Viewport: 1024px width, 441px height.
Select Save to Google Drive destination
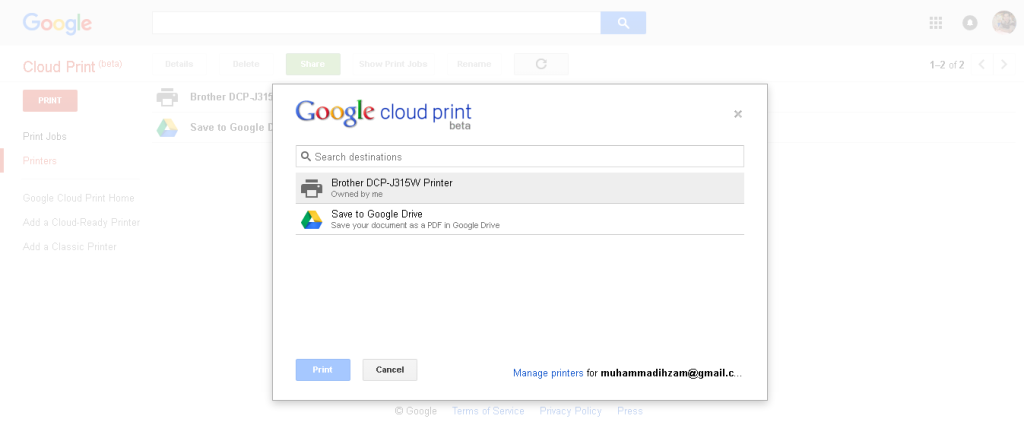click(520, 220)
